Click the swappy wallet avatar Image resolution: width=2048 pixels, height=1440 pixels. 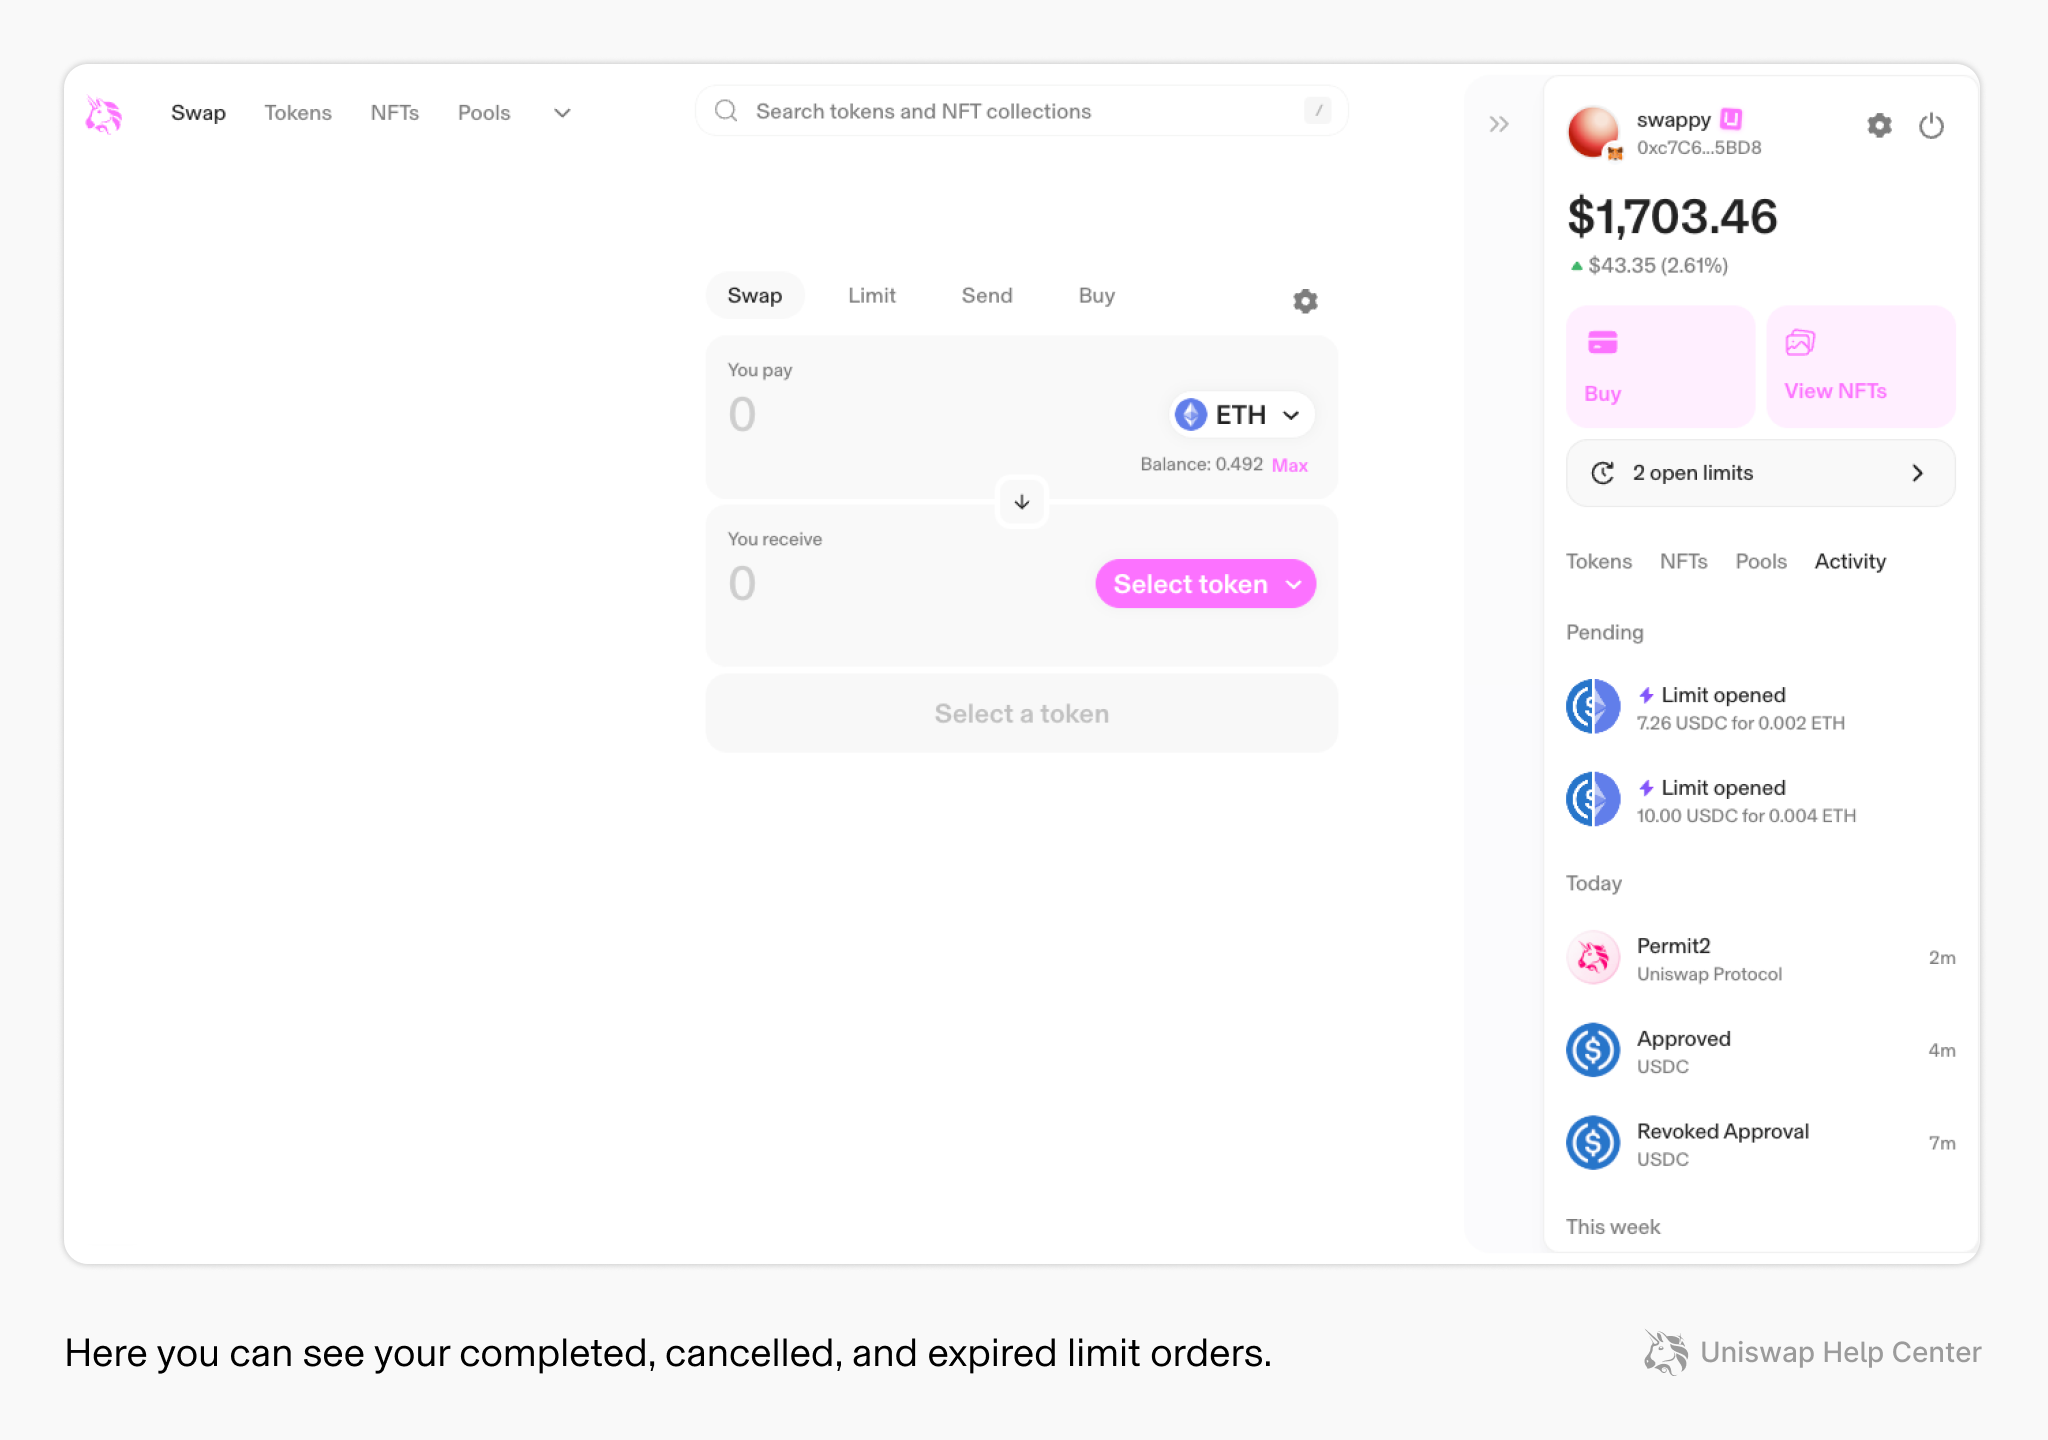click(1594, 133)
